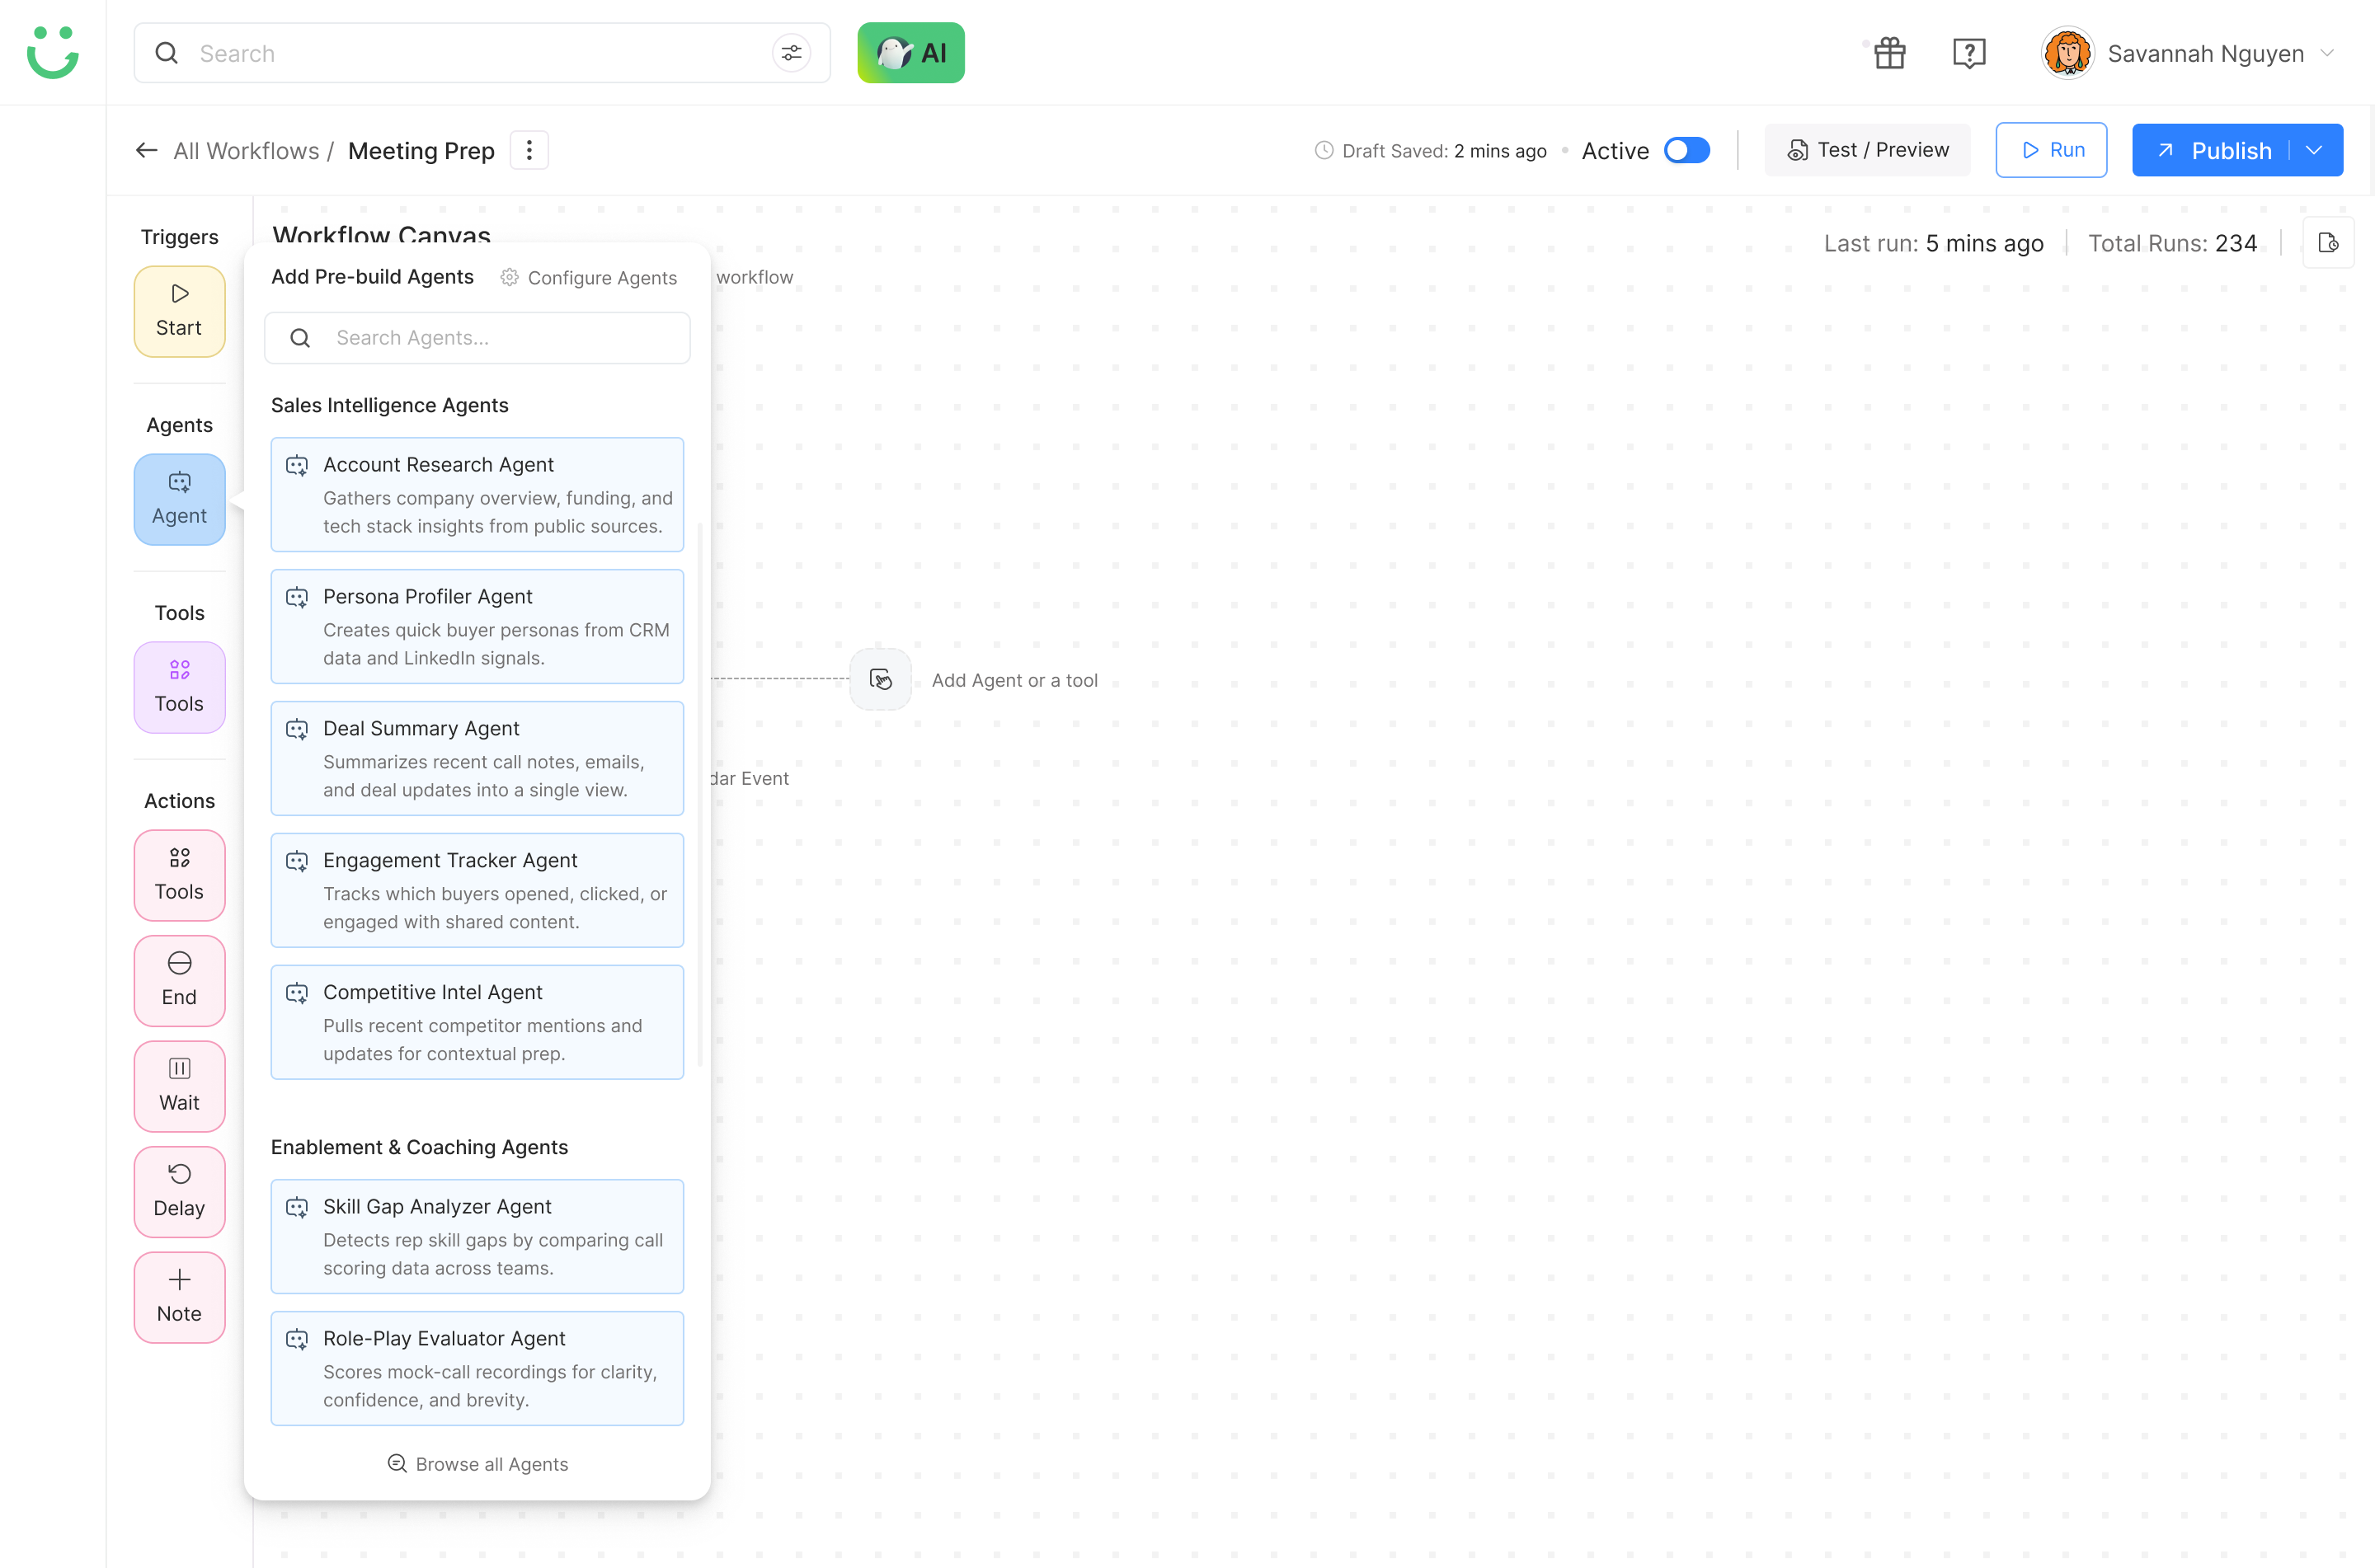
Task: Open search filter options icon
Action: pos(791,53)
